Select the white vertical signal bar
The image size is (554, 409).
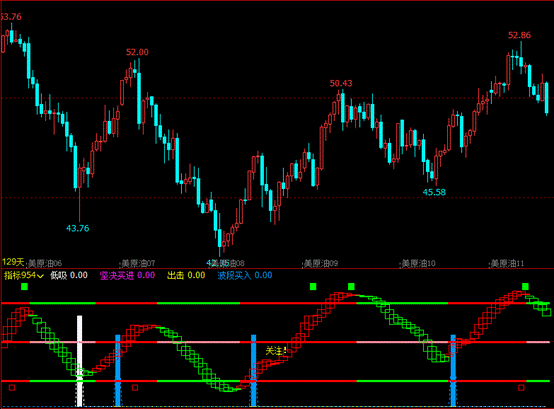pos(79,361)
